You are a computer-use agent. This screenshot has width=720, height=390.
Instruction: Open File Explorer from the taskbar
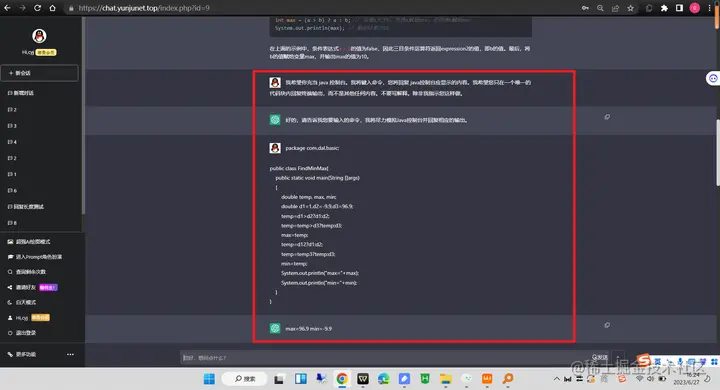point(445,379)
